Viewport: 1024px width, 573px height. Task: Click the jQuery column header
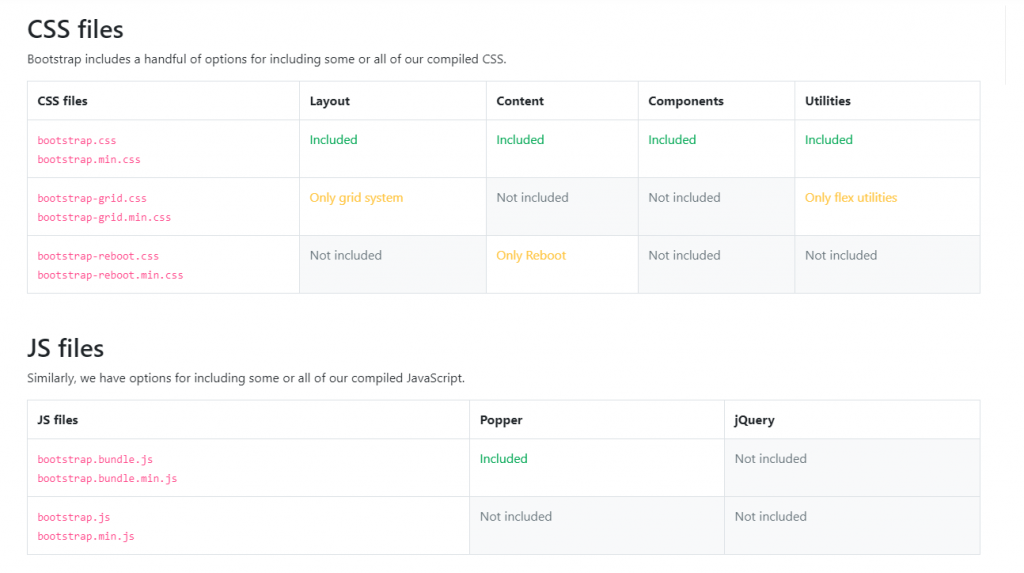pos(754,420)
